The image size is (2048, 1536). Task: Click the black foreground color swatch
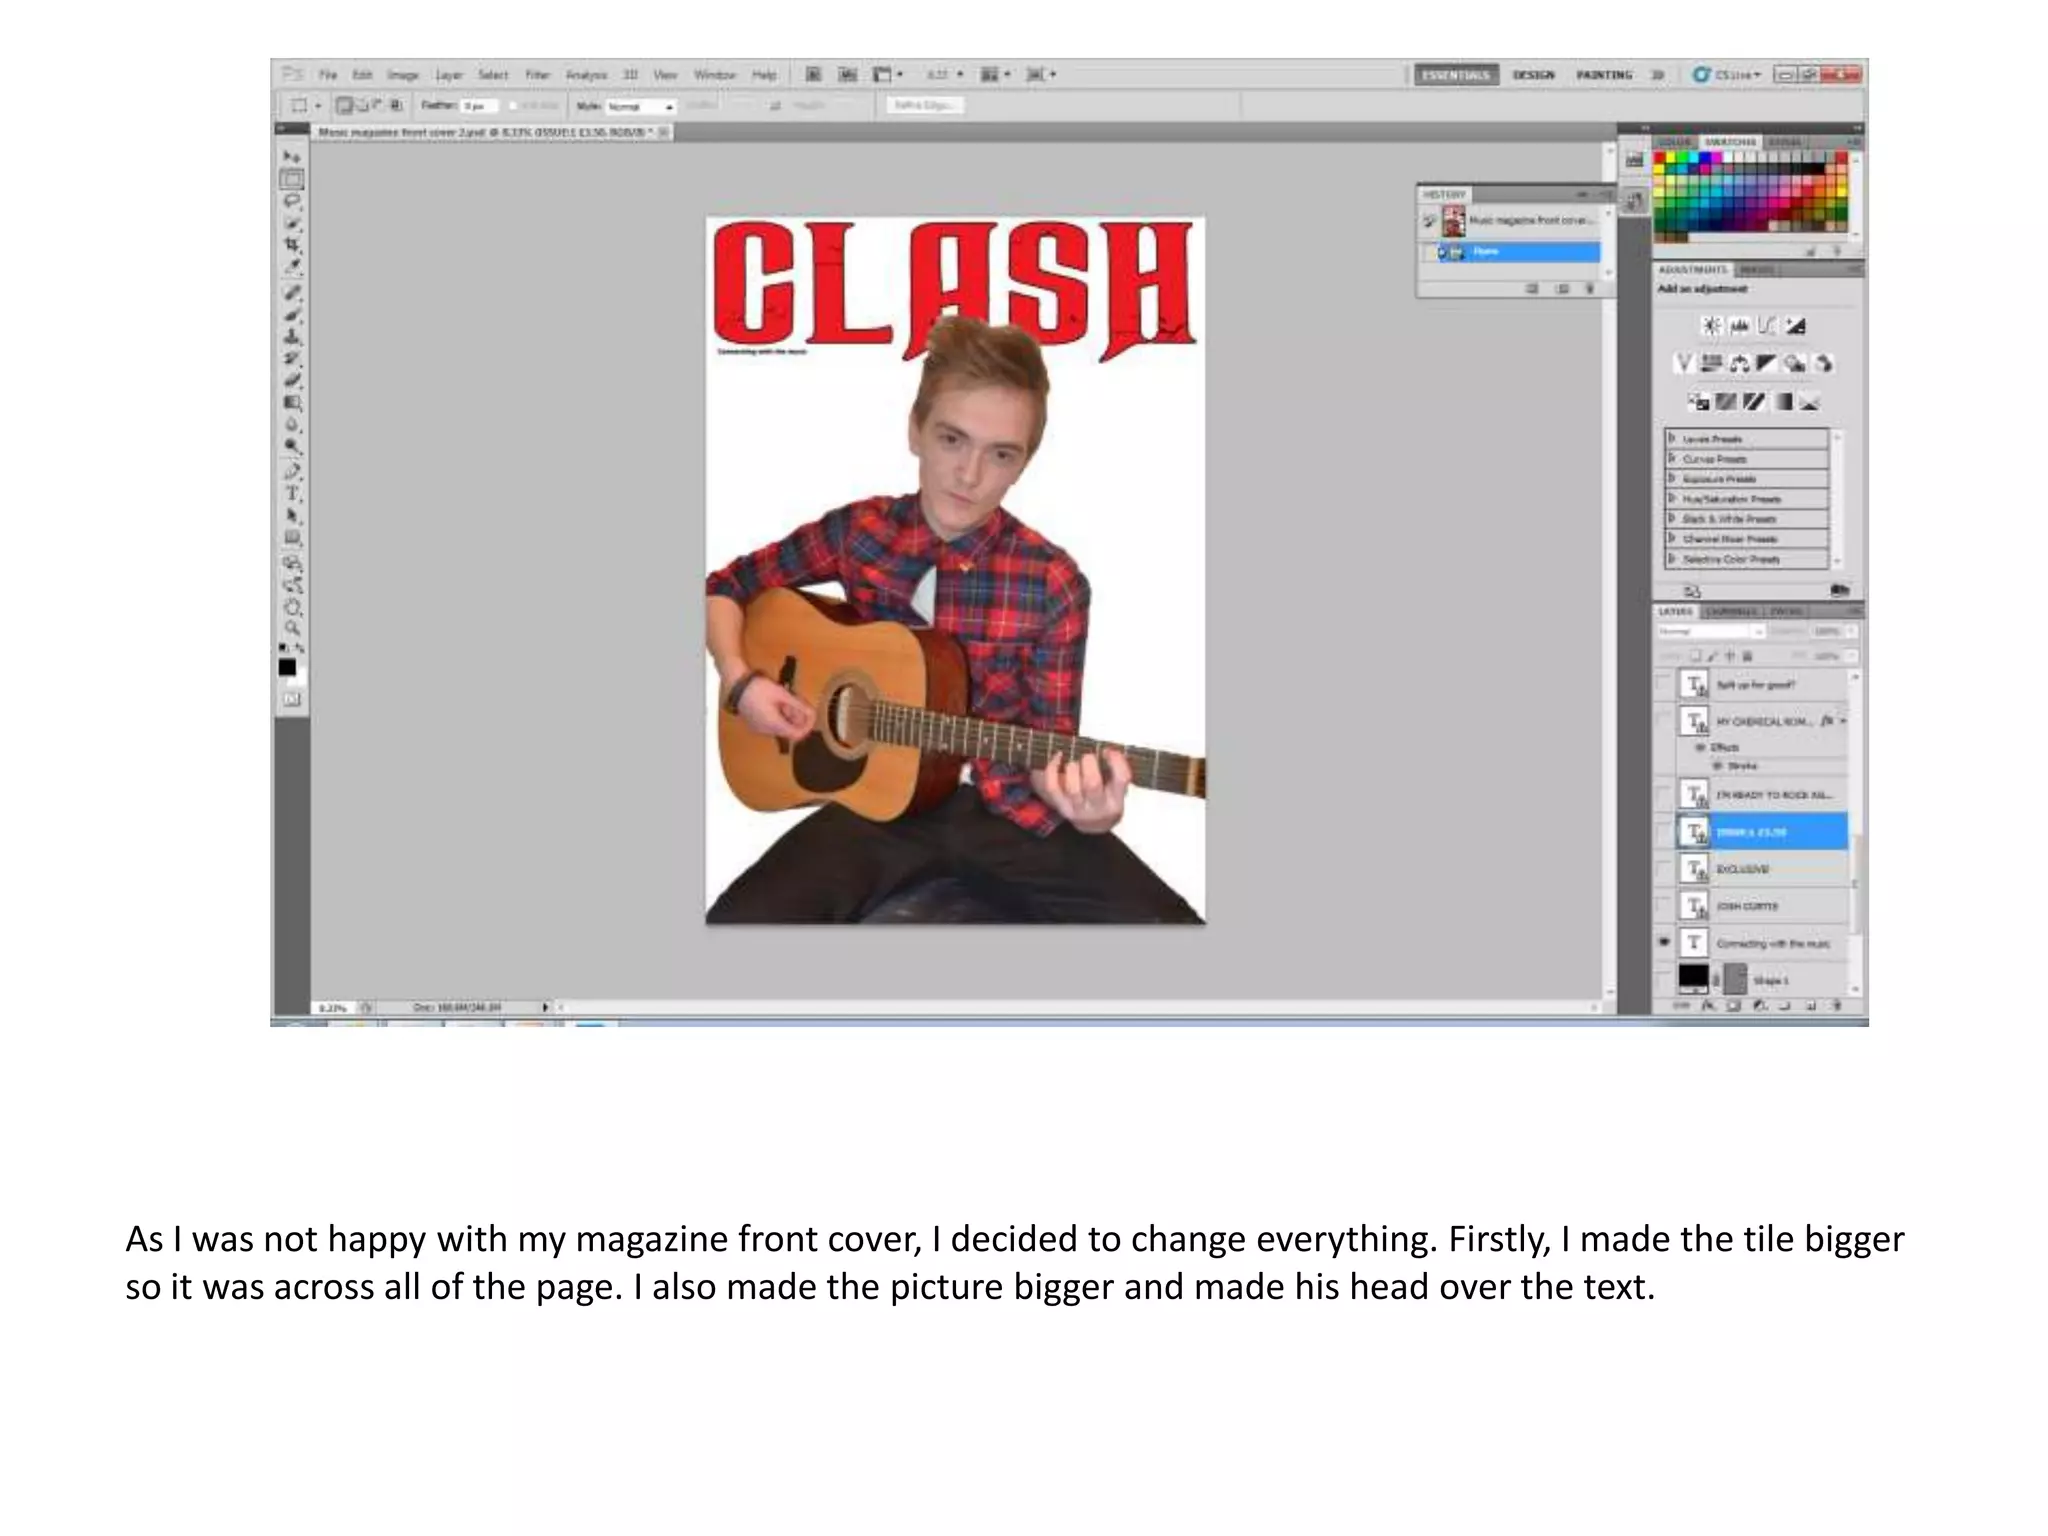(x=287, y=667)
